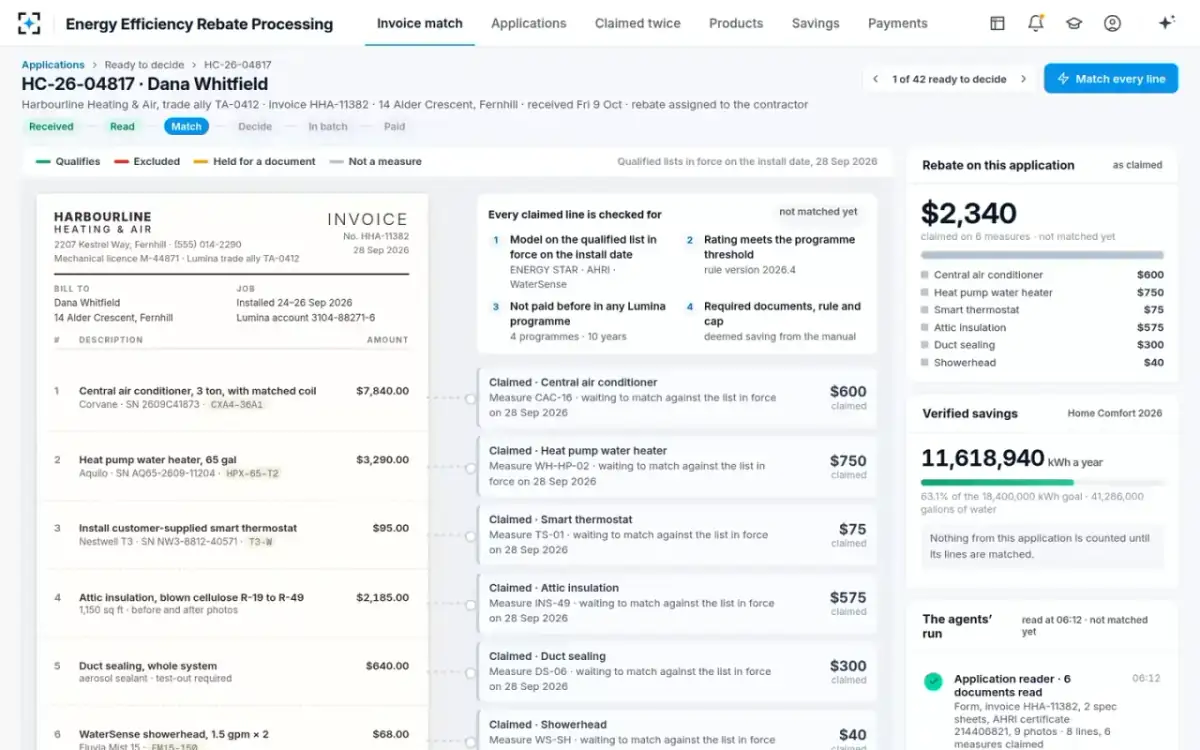Open the Claimed Smart thermostat card

(677, 535)
